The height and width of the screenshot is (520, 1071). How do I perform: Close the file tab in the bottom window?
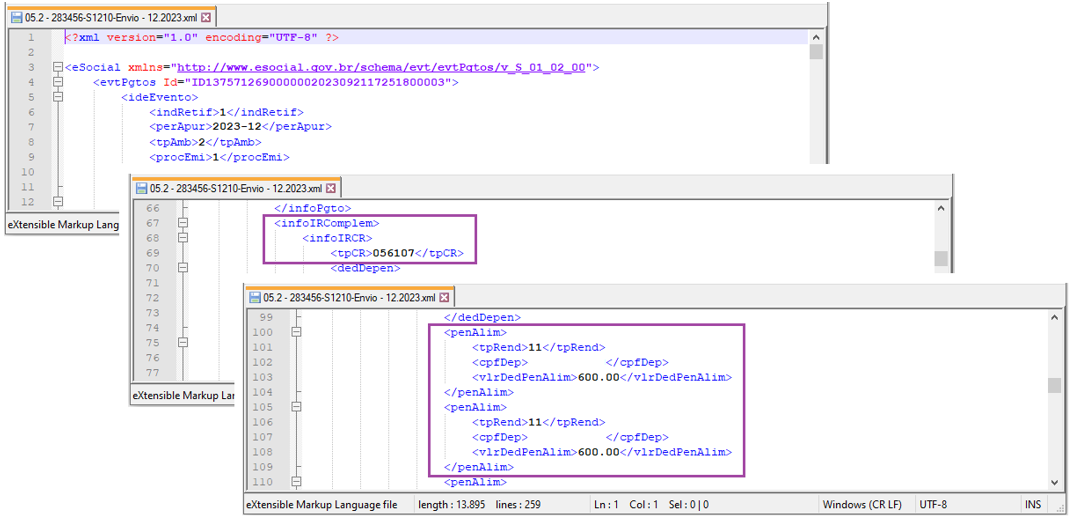pos(445,298)
